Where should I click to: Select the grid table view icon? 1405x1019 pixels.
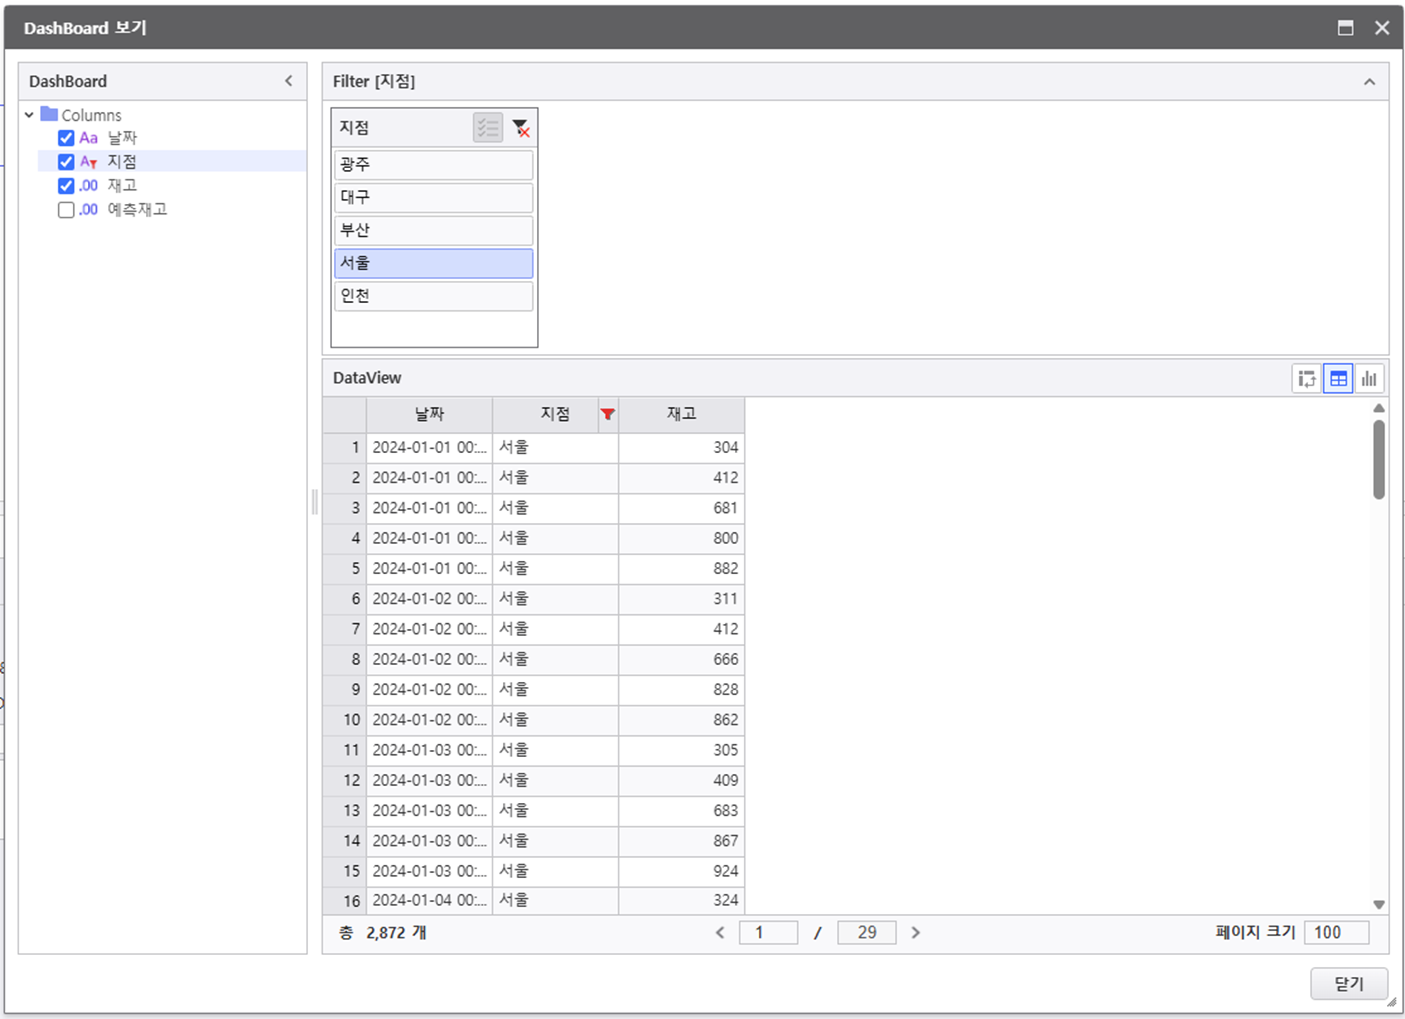[x=1338, y=379]
